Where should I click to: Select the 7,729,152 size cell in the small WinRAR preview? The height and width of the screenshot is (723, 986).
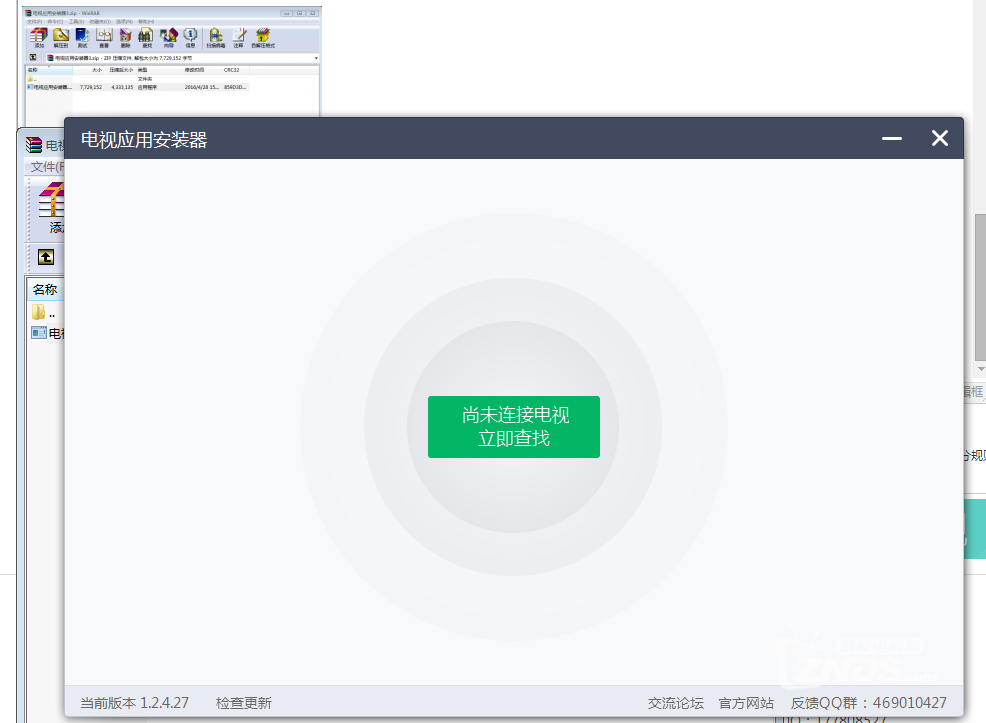91,87
